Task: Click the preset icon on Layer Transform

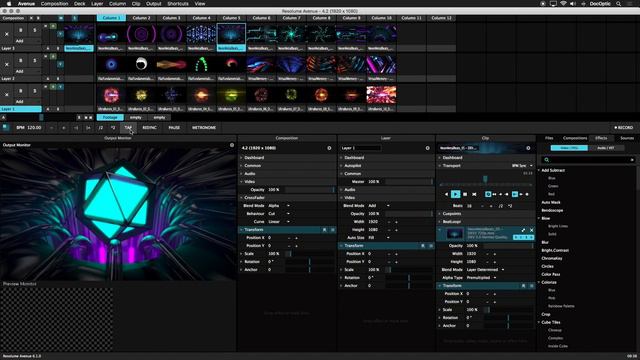Action: point(423,246)
